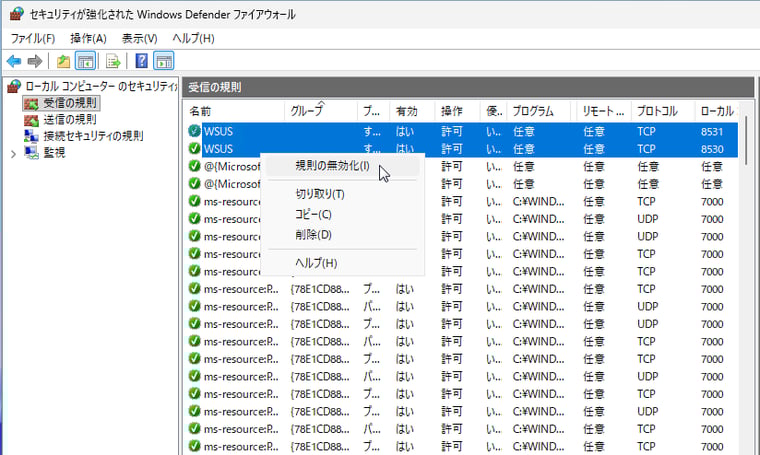Click the 送信の規則 tree node icon

(x=32, y=120)
